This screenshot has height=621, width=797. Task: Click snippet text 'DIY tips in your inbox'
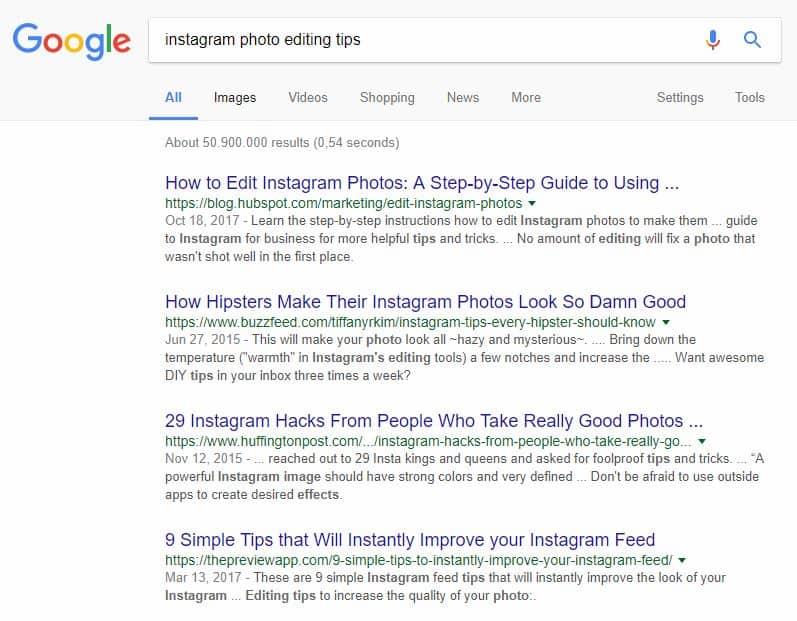tap(227, 376)
